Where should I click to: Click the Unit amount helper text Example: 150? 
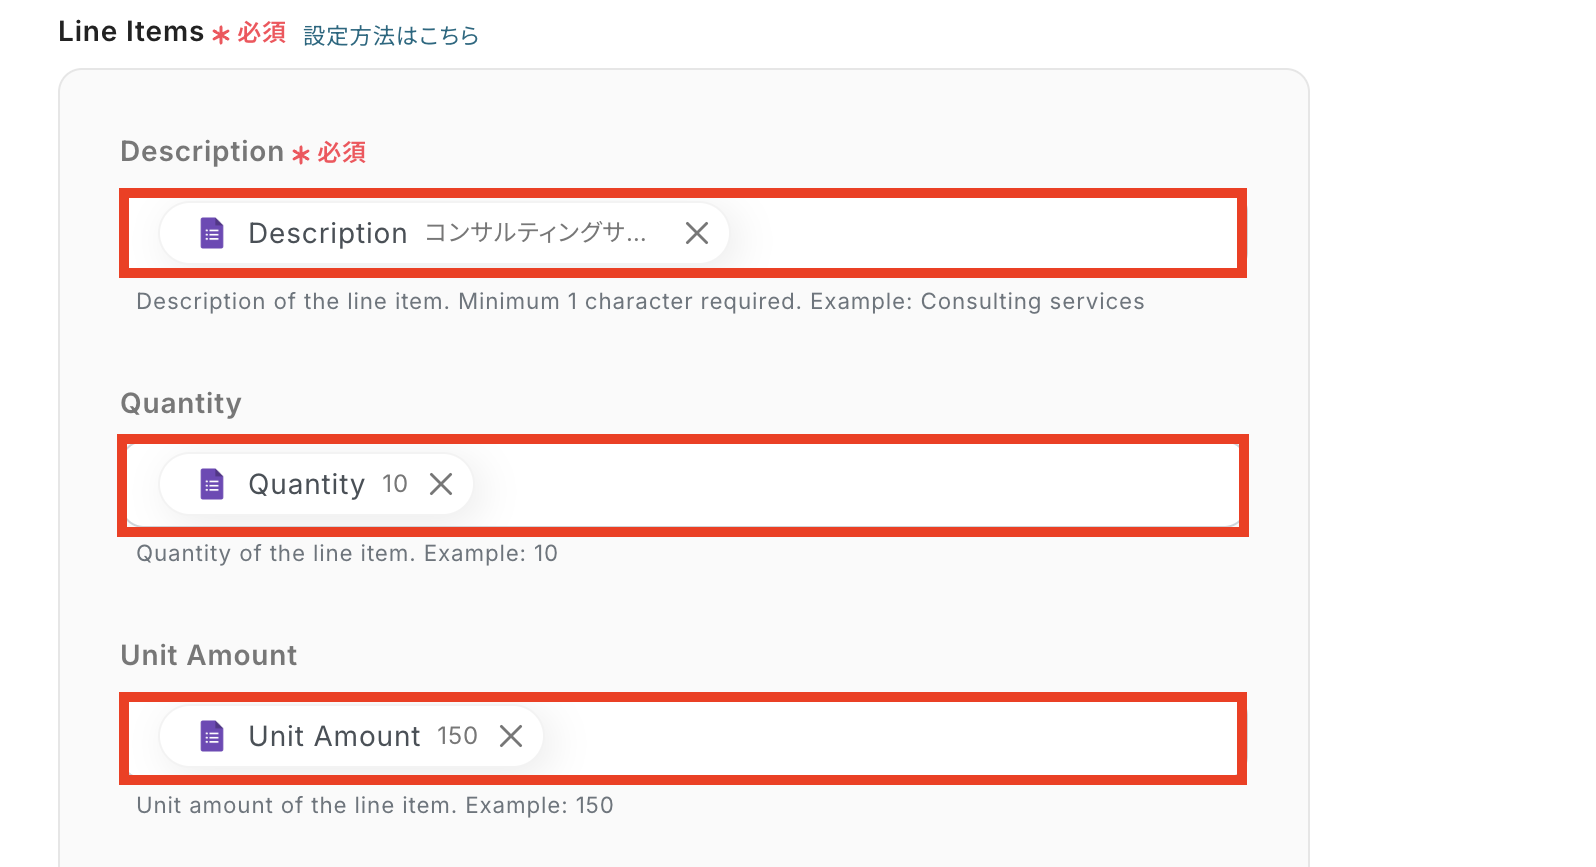pyautogui.click(x=375, y=806)
